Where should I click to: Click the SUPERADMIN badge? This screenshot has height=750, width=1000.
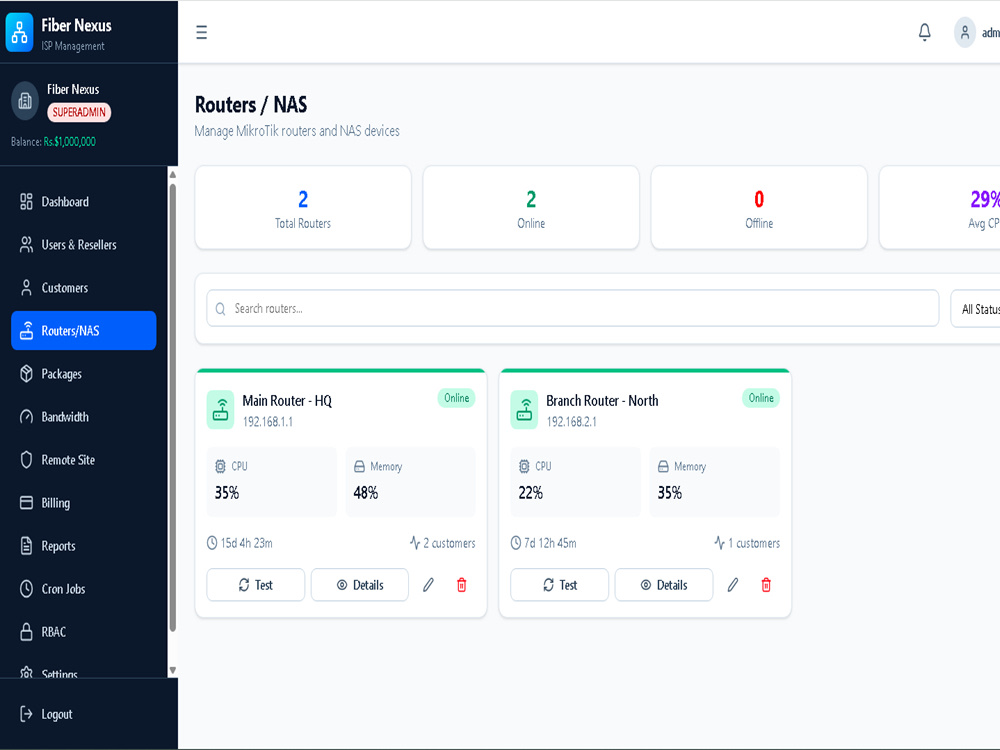[79, 112]
